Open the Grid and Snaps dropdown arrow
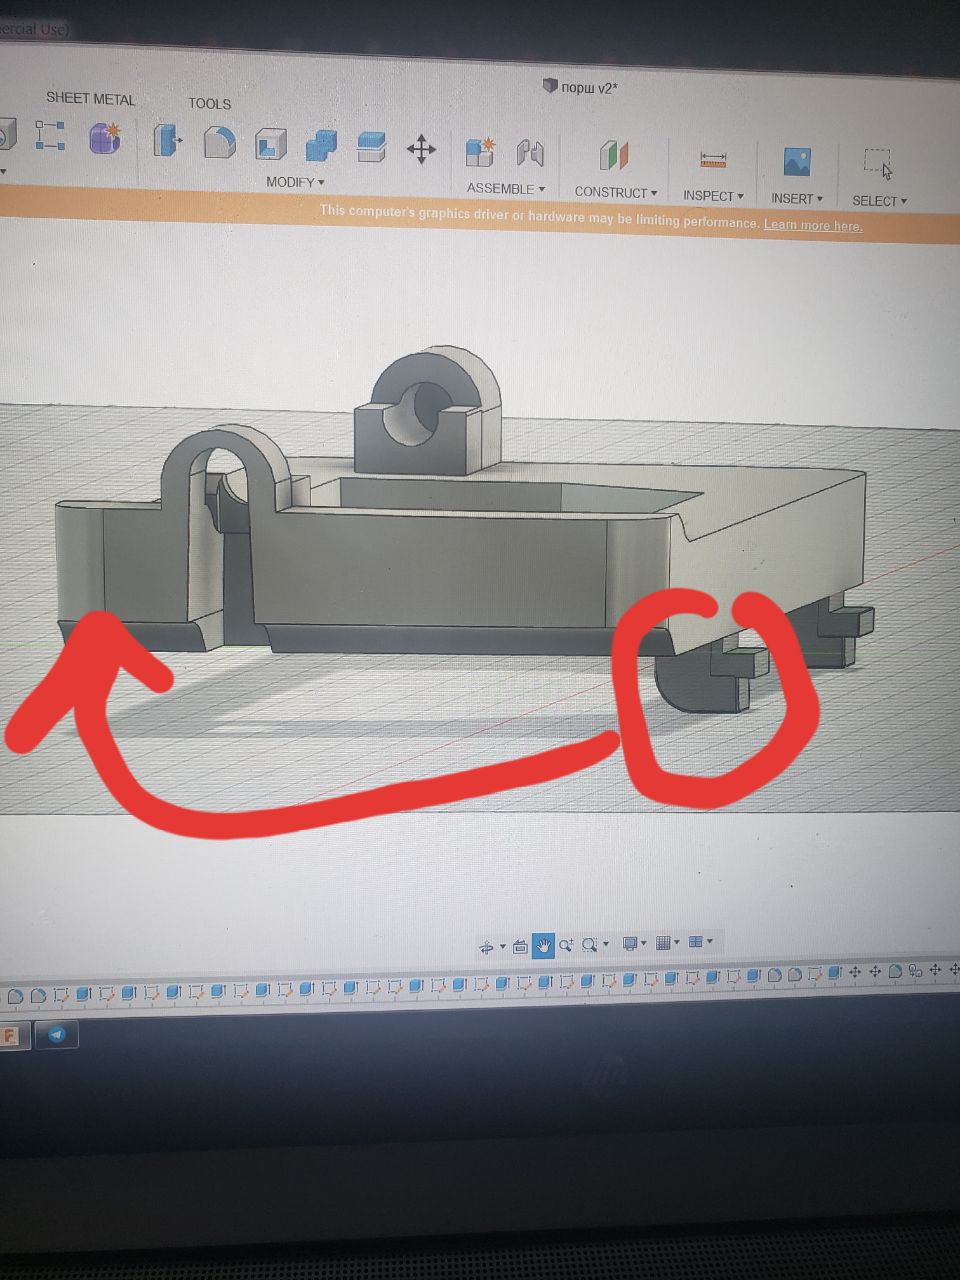This screenshot has width=960, height=1280. (677, 942)
